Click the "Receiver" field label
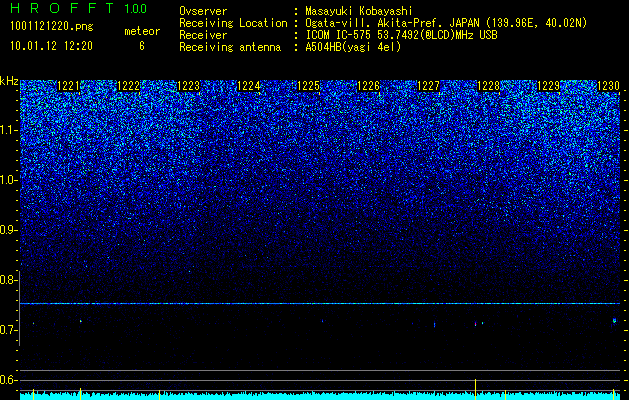 click(203, 35)
